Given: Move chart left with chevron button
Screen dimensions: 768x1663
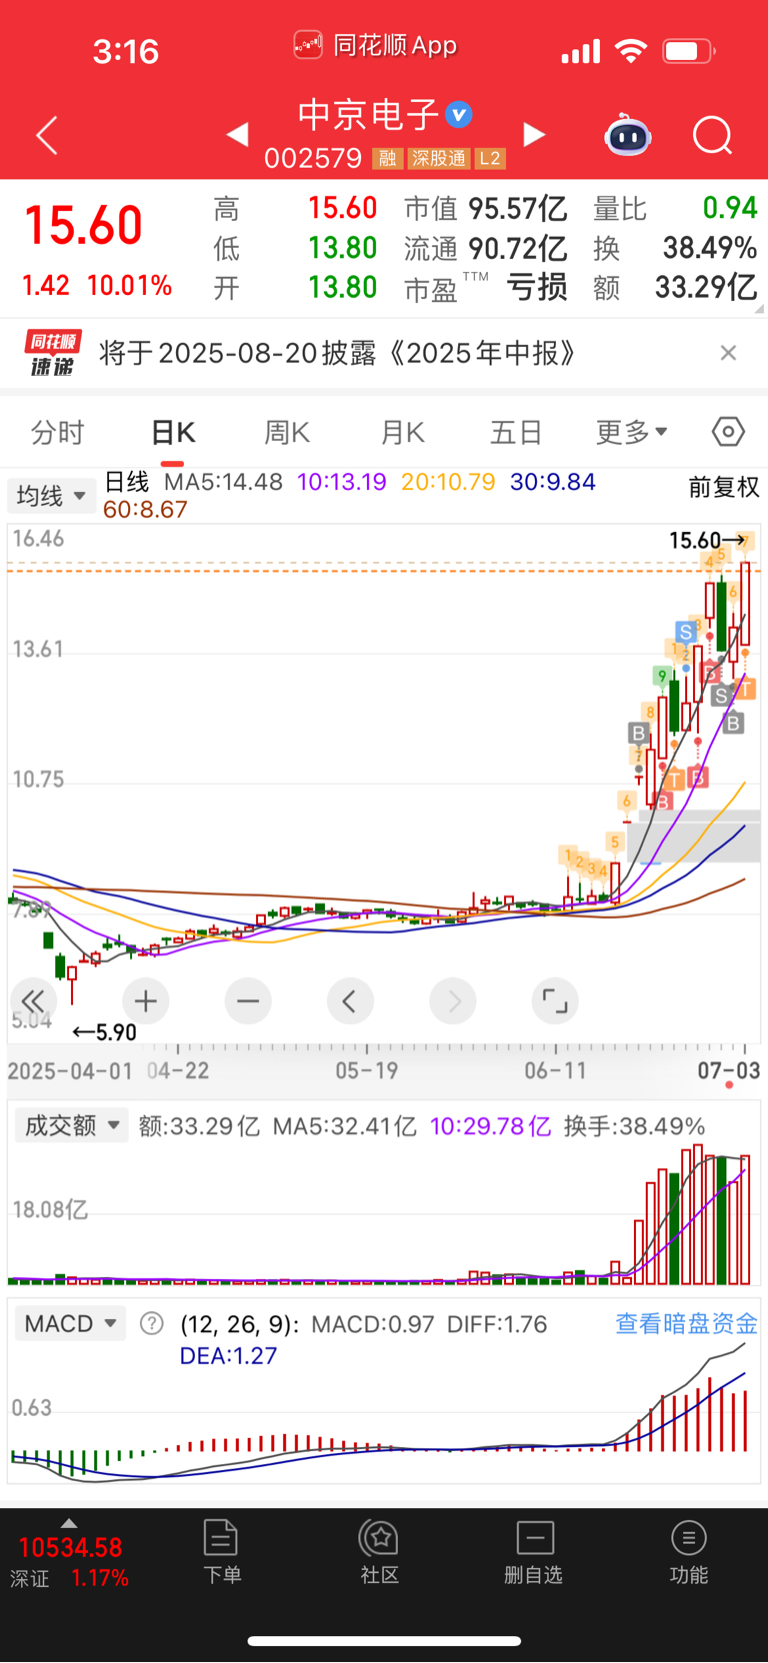Looking at the screenshot, I should pyautogui.click(x=350, y=1001).
